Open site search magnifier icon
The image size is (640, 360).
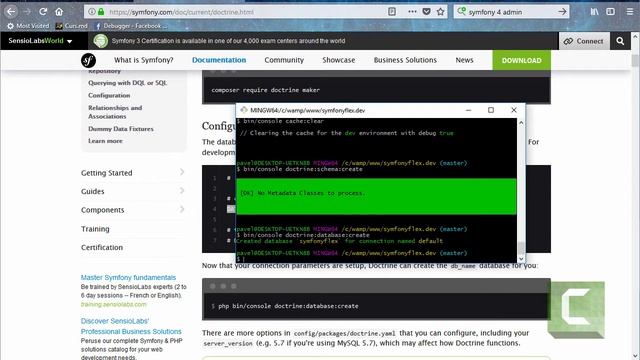(x=620, y=41)
